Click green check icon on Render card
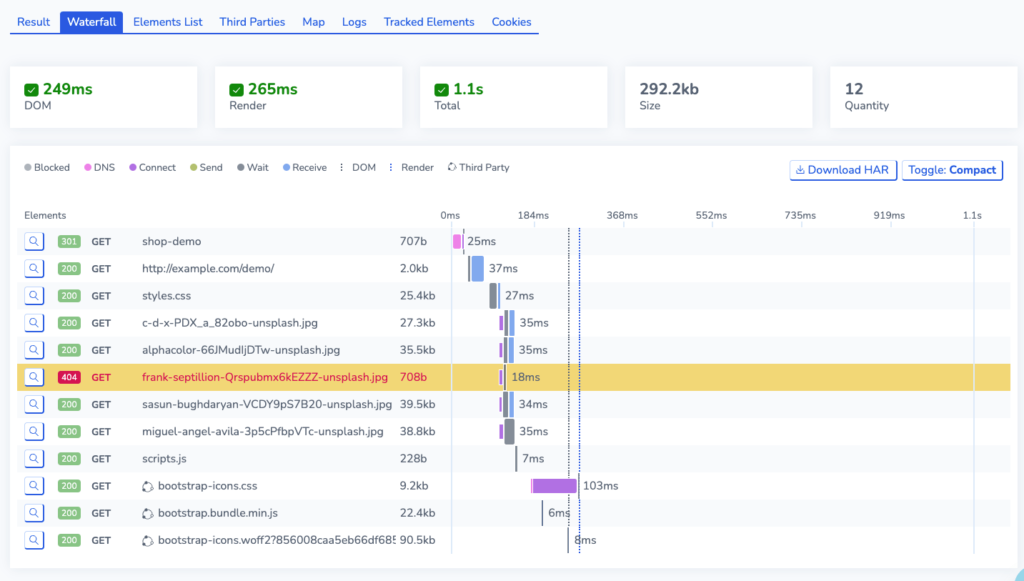The width and height of the screenshot is (1024, 581). [x=236, y=90]
